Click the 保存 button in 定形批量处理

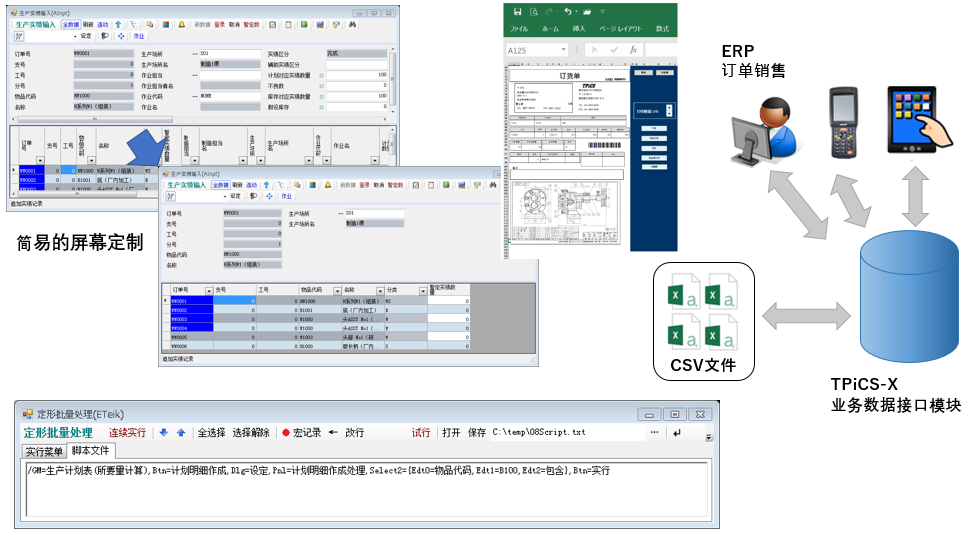click(x=477, y=433)
